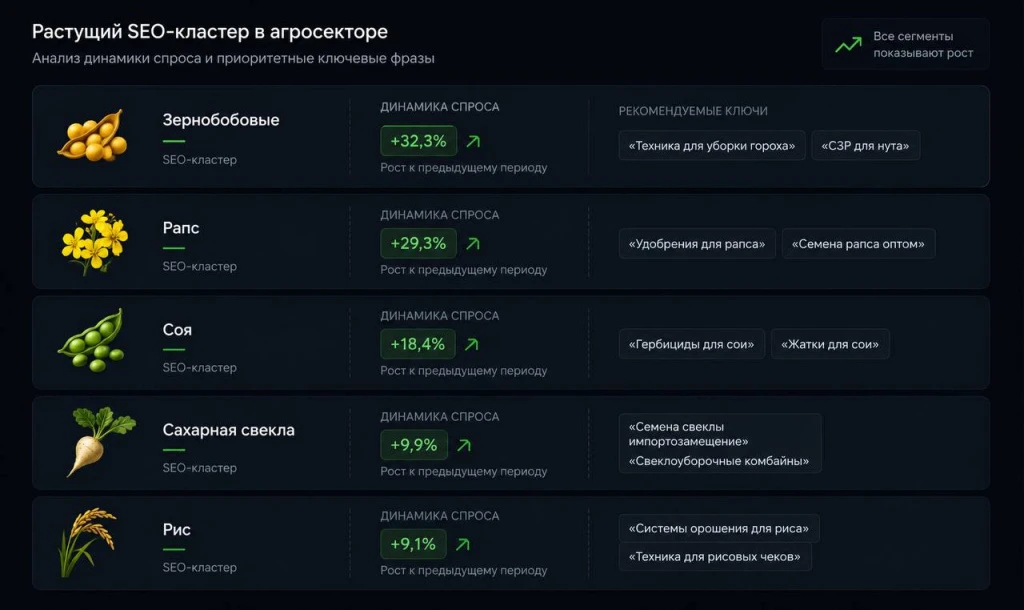Image resolution: width=1024 pixels, height=610 pixels.
Task: Open the «Жатки для сои» keyword tag
Action: (x=830, y=344)
